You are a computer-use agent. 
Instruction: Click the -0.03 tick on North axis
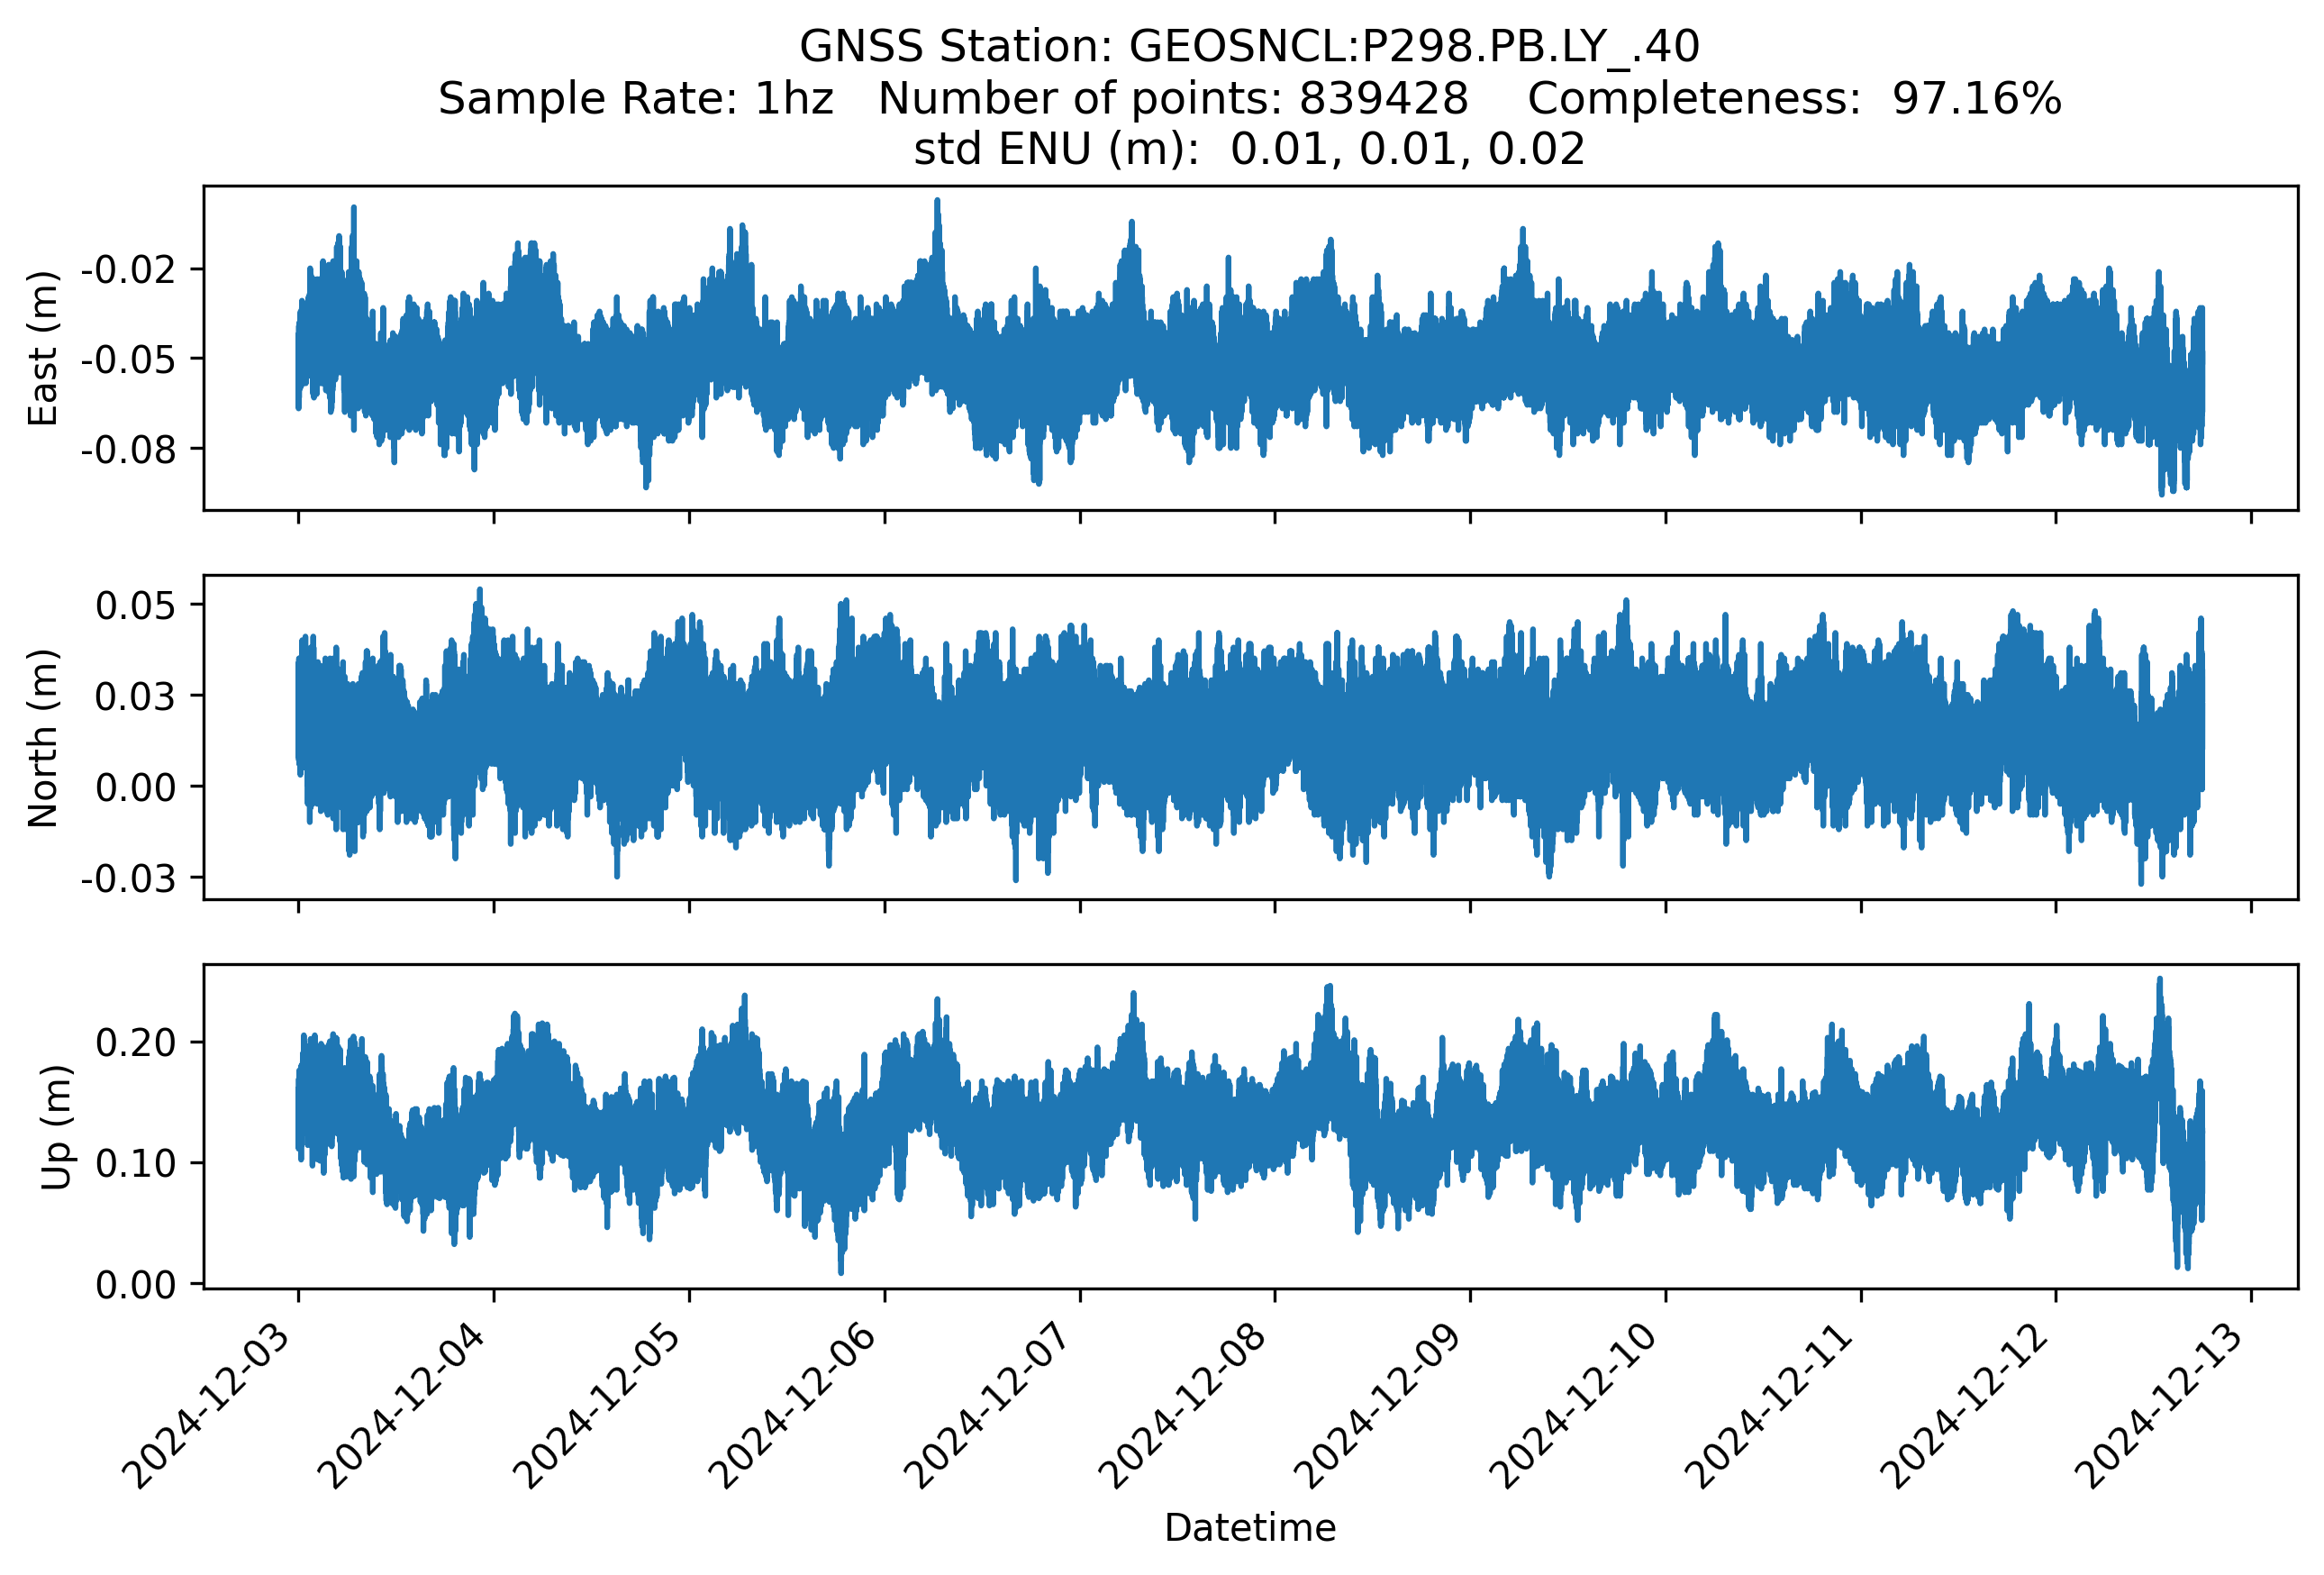[x=128, y=879]
